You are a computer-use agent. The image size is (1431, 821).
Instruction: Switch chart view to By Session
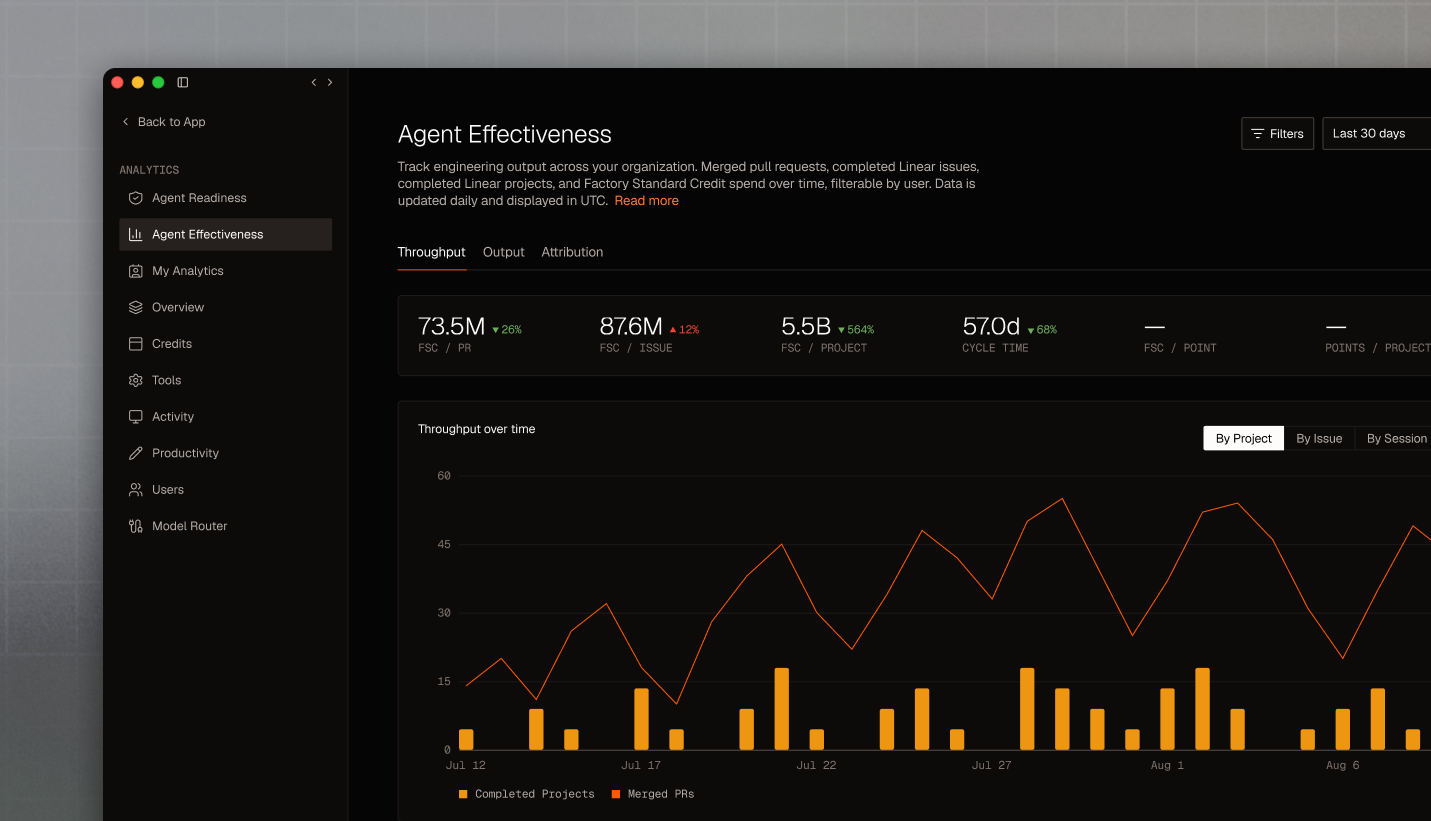(x=1396, y=438)
